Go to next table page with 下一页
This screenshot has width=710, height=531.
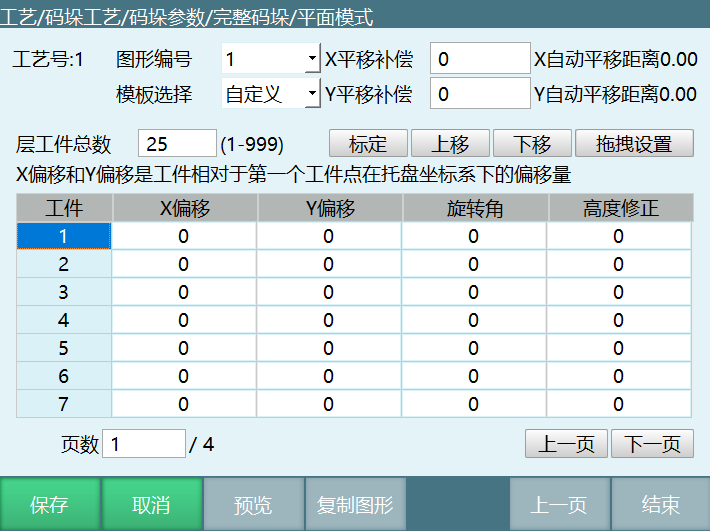click(652, 444)
